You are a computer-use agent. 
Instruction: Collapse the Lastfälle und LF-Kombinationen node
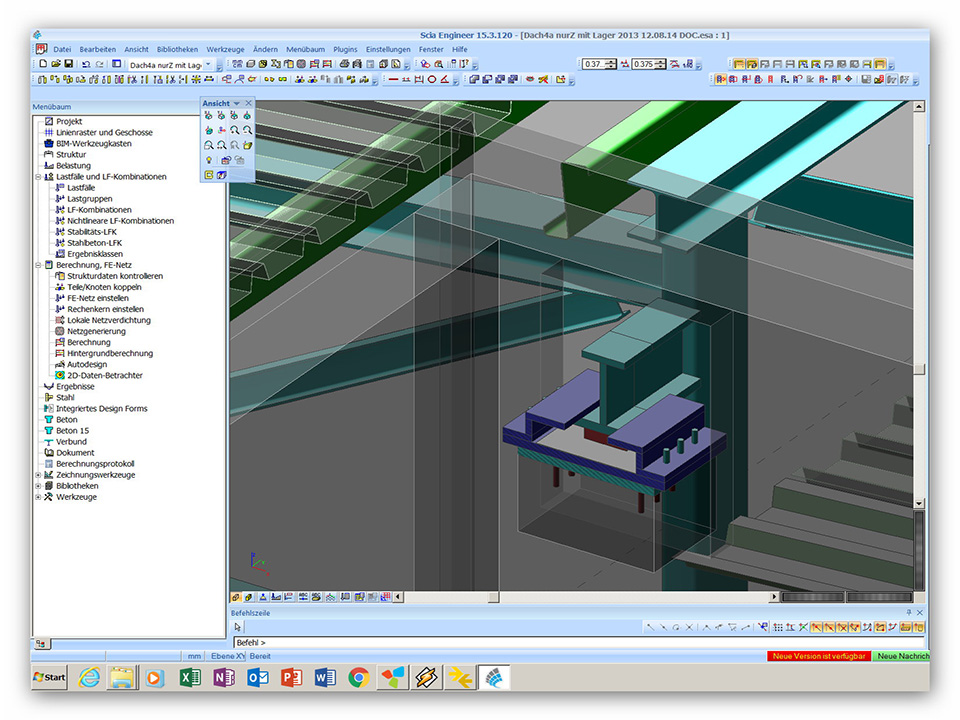[x=38, y=177]
